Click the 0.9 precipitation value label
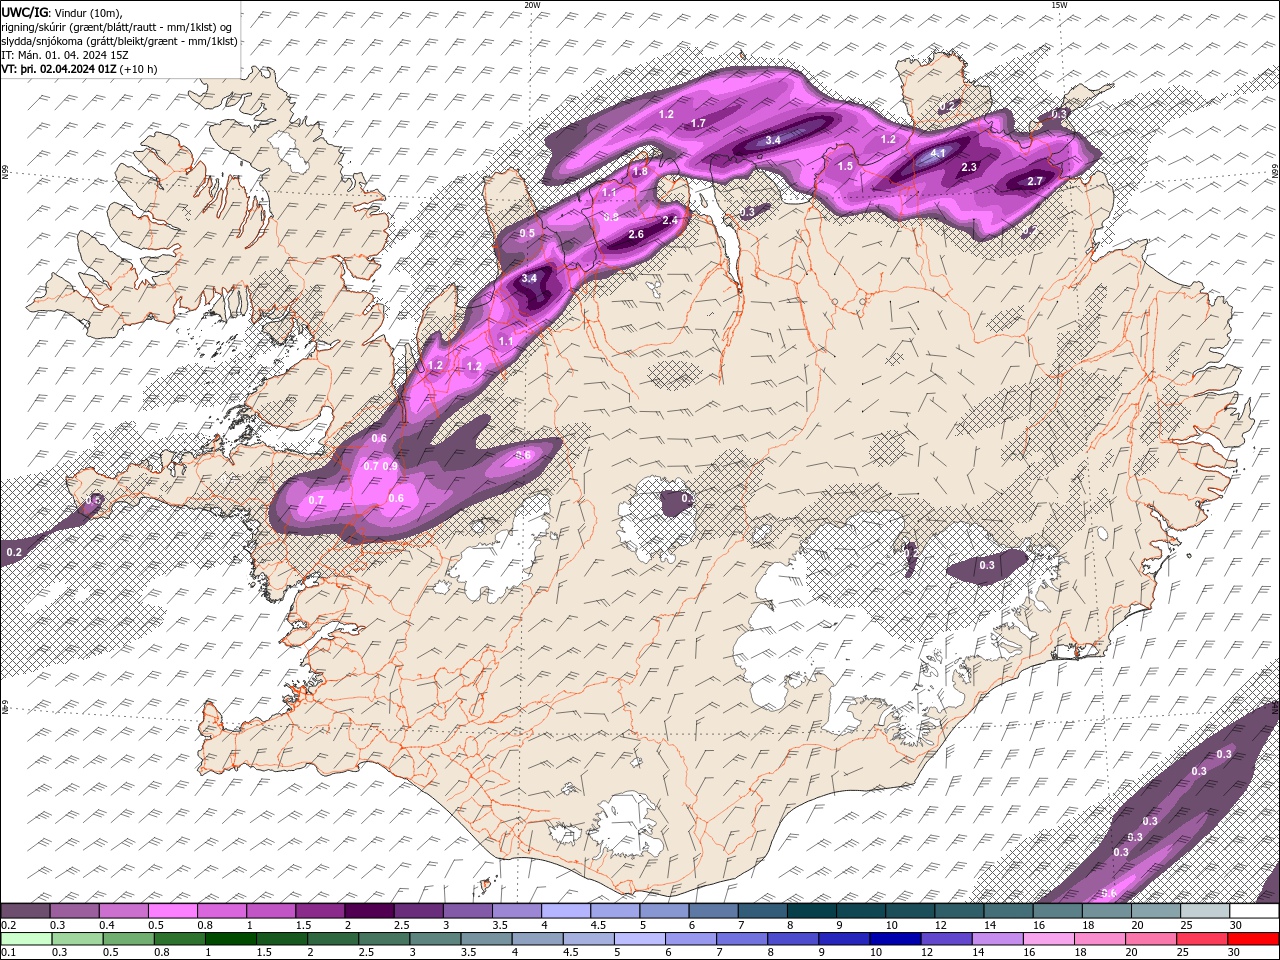This screenshot has width=1280, height=960. coord(390,466)
